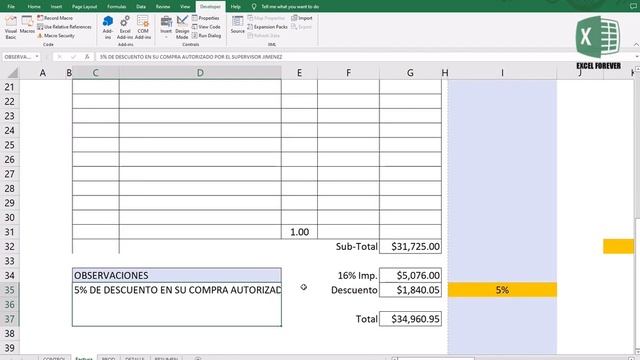Select column I header

(502, 73)
